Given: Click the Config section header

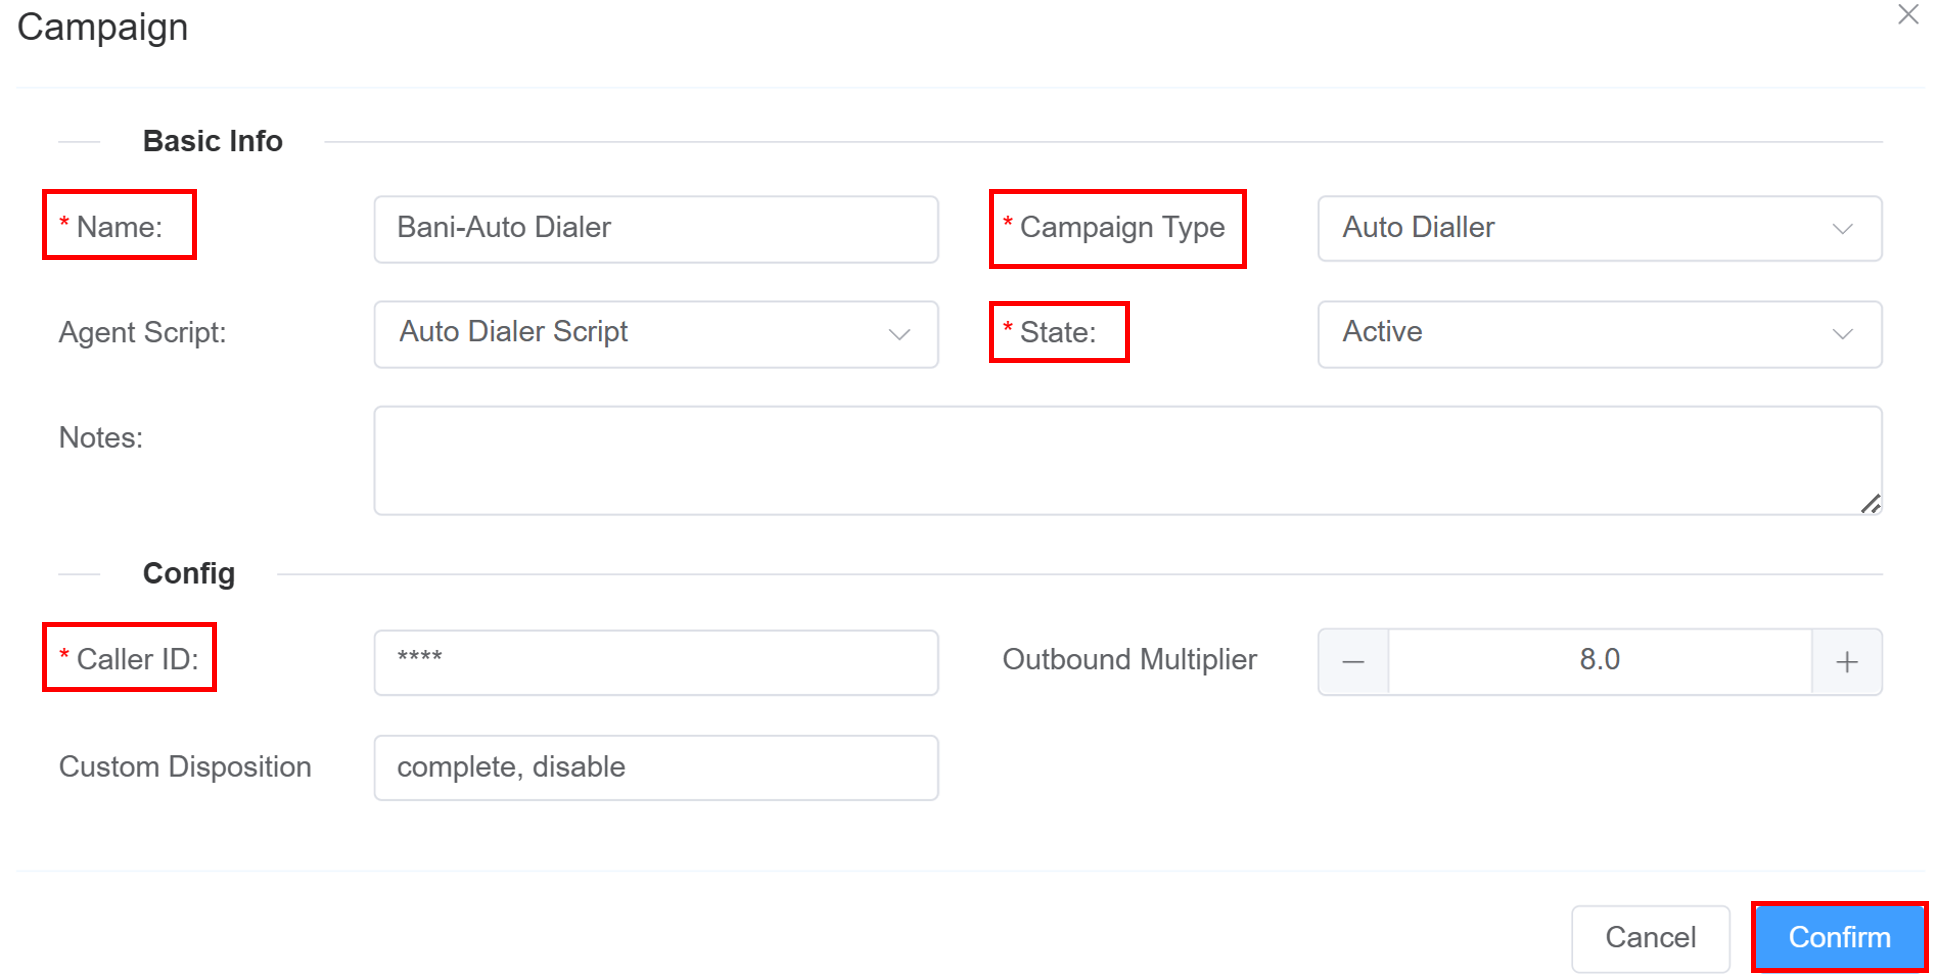Looking at the screenshot, I should pyautogui.click(x=188, y=573).
